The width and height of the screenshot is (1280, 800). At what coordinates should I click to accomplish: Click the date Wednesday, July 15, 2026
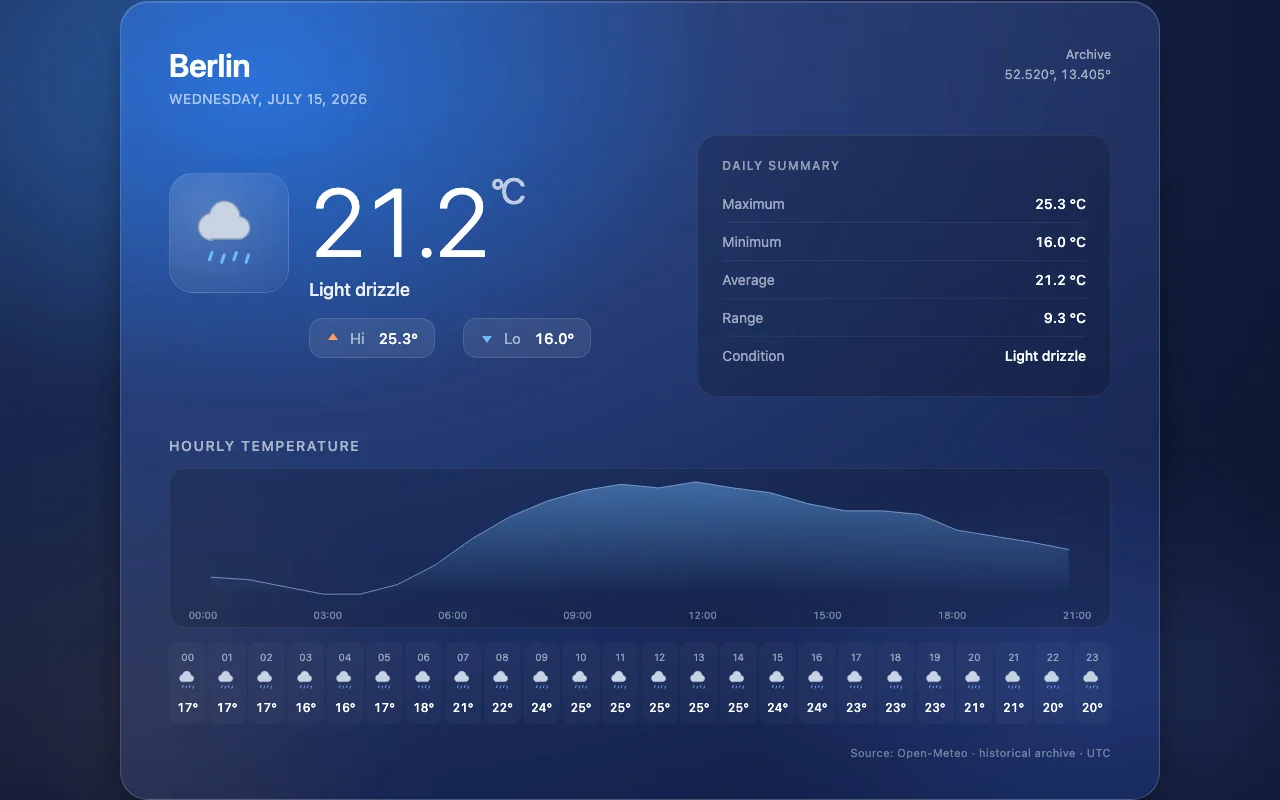coord(268,99)
